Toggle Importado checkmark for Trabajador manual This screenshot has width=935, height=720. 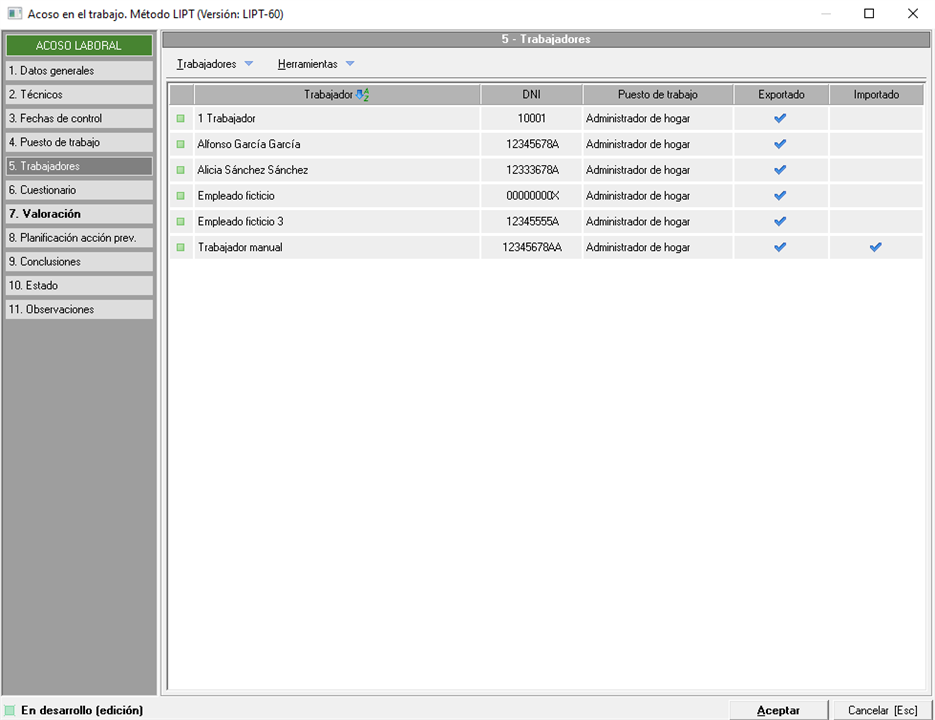pyautogui.click(x=875, y=247)
